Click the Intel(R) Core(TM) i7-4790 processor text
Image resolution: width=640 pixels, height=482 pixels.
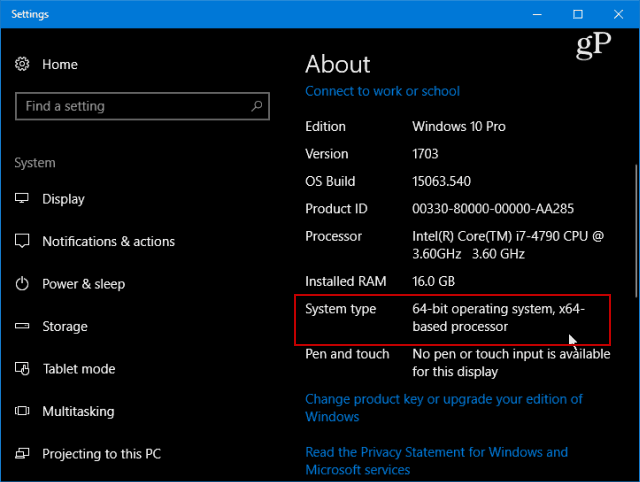[508, 245]
